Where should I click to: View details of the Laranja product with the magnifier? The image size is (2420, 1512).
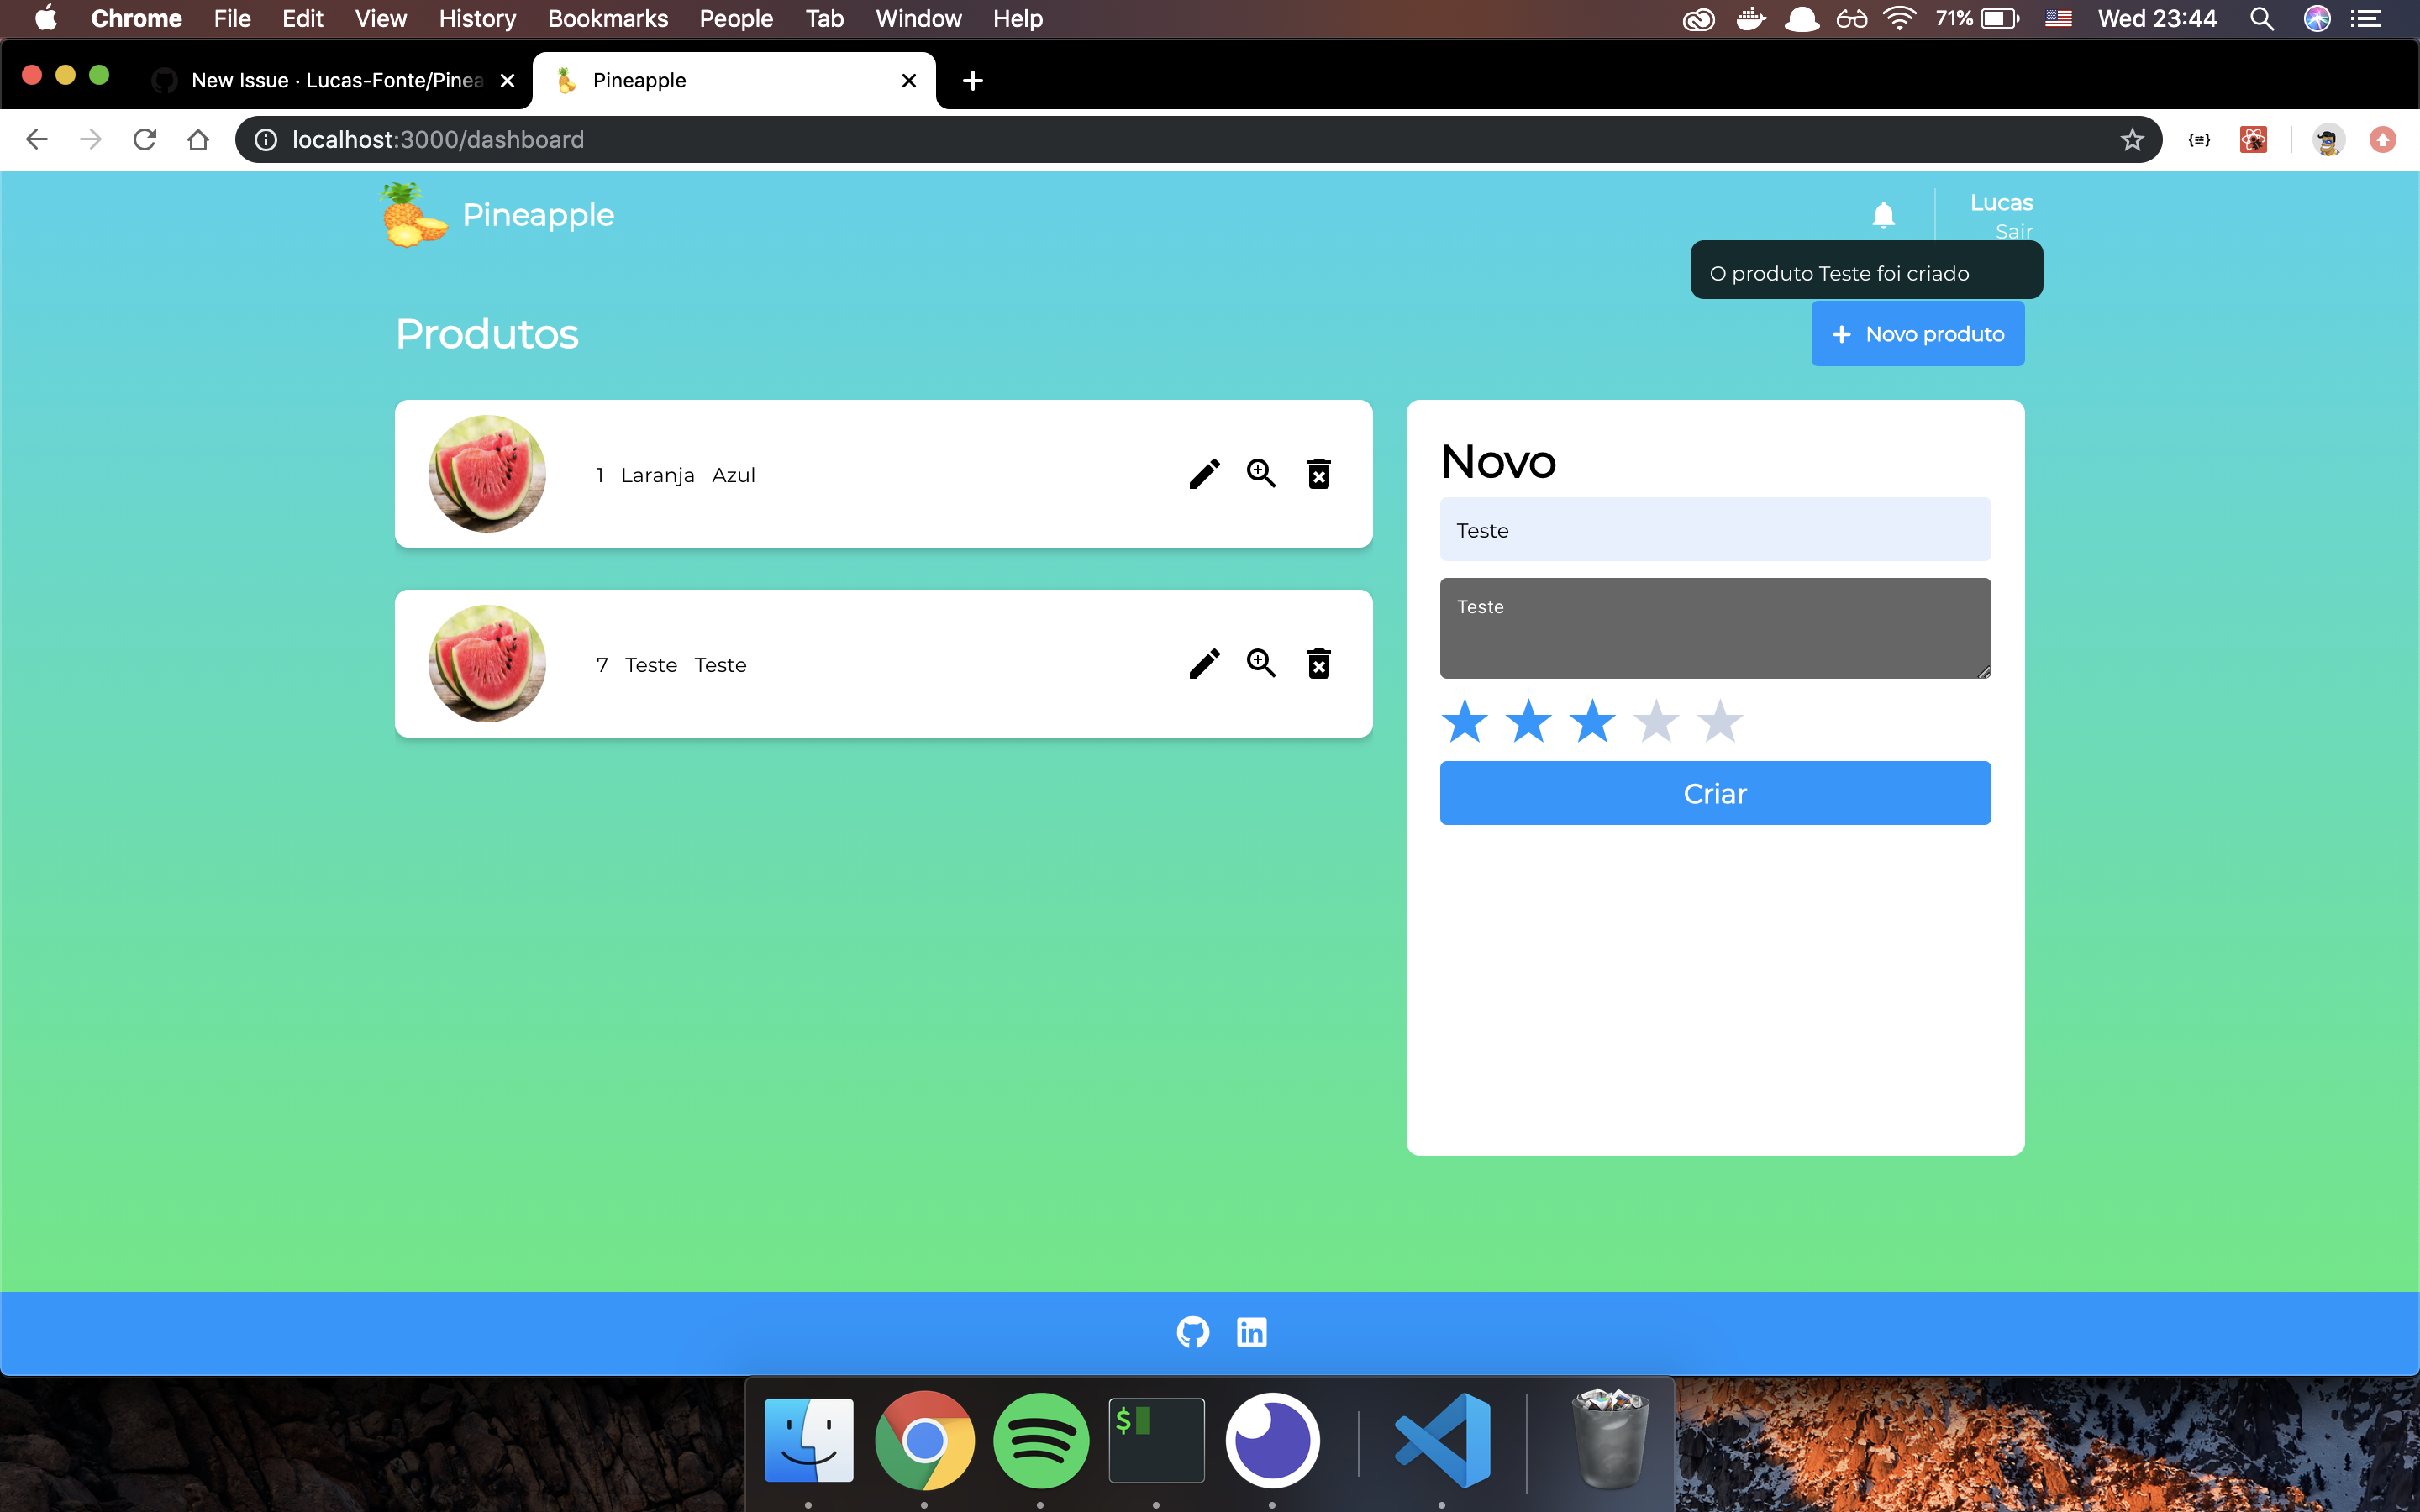[1261, 474]
